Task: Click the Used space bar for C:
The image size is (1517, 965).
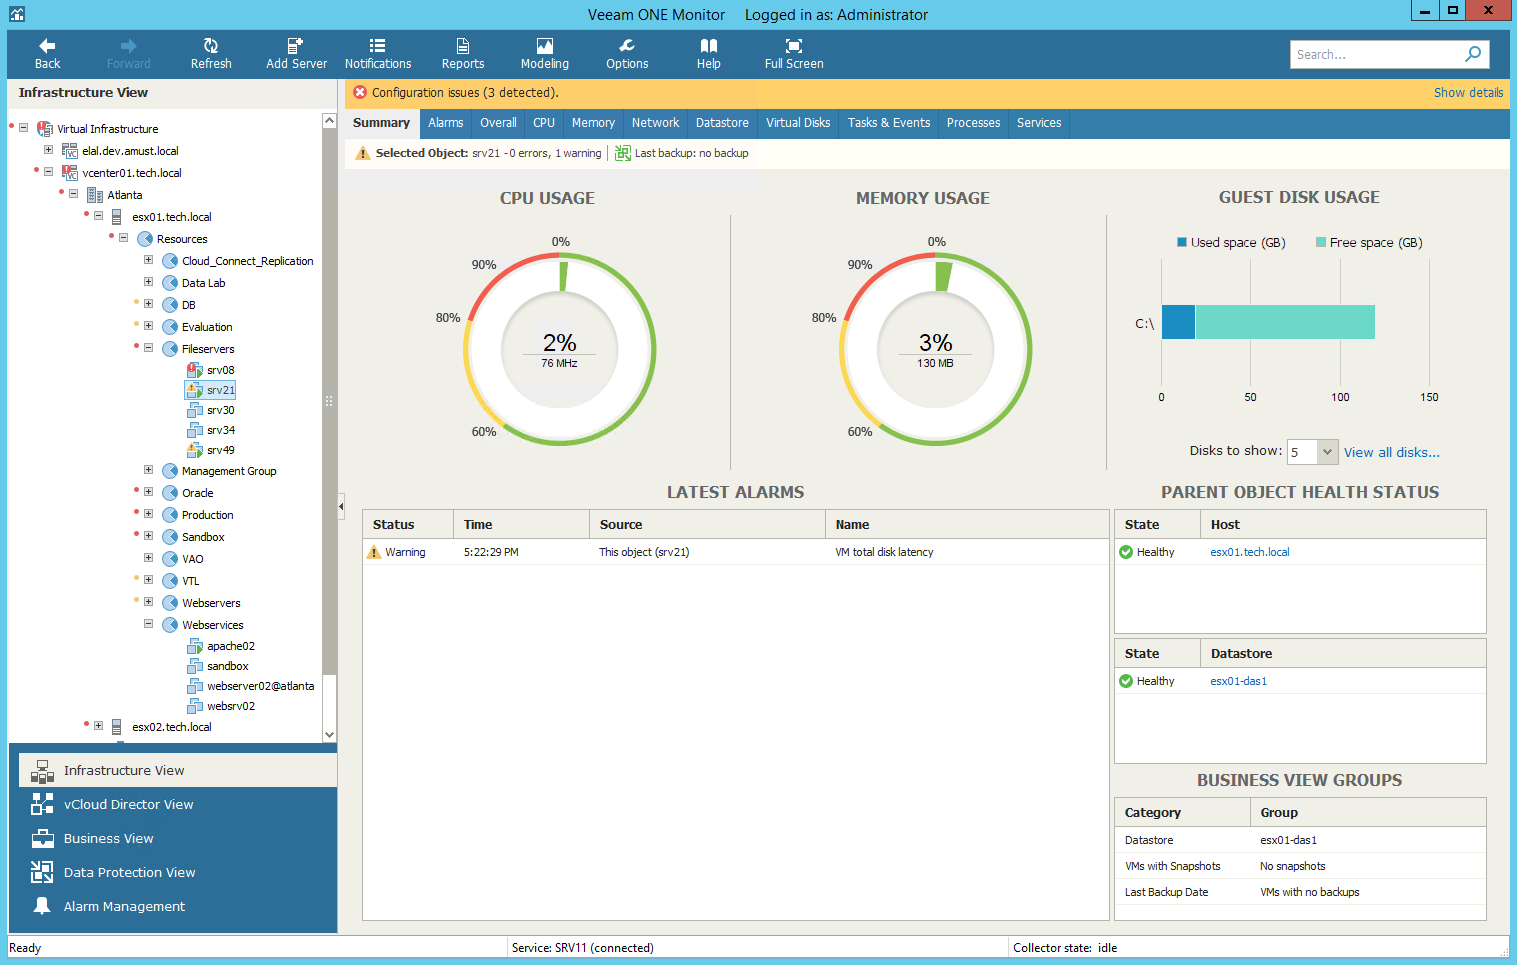Action: [1178, 322]
